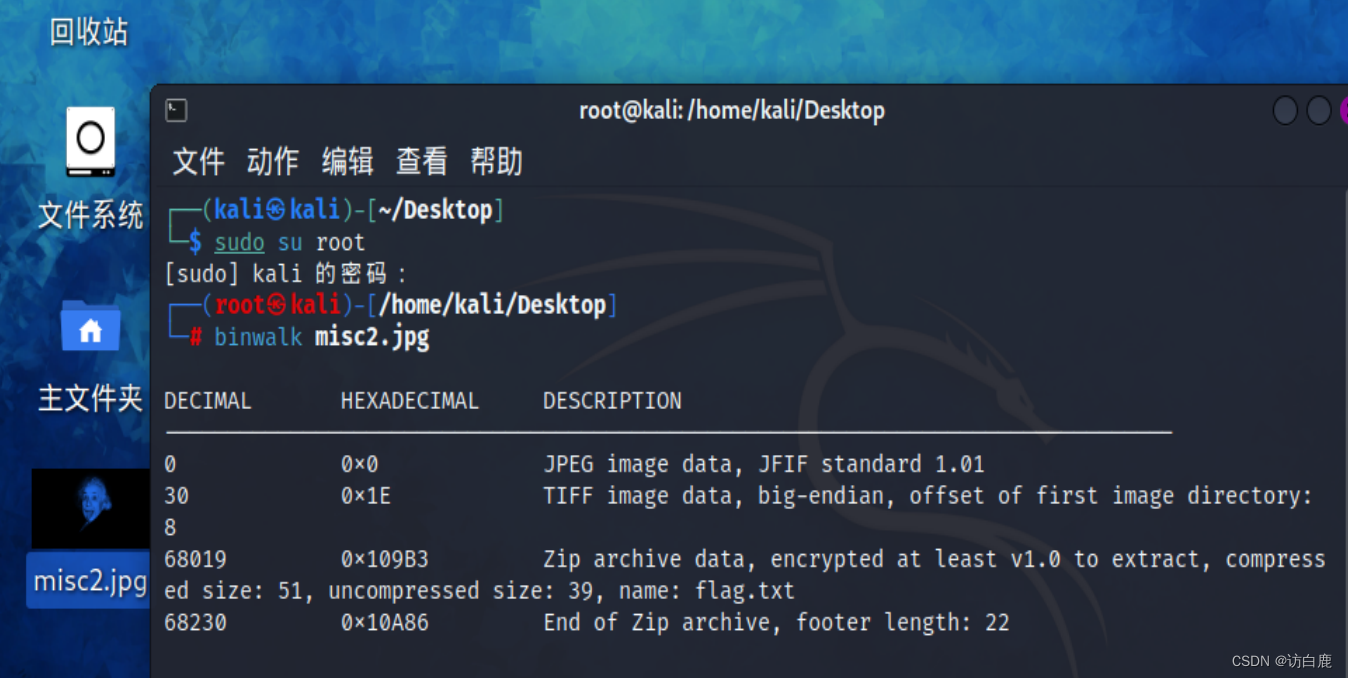Click the underlined sudo text in the terminal
Viewport: 1348px width, 678px height.
(239, 241)
